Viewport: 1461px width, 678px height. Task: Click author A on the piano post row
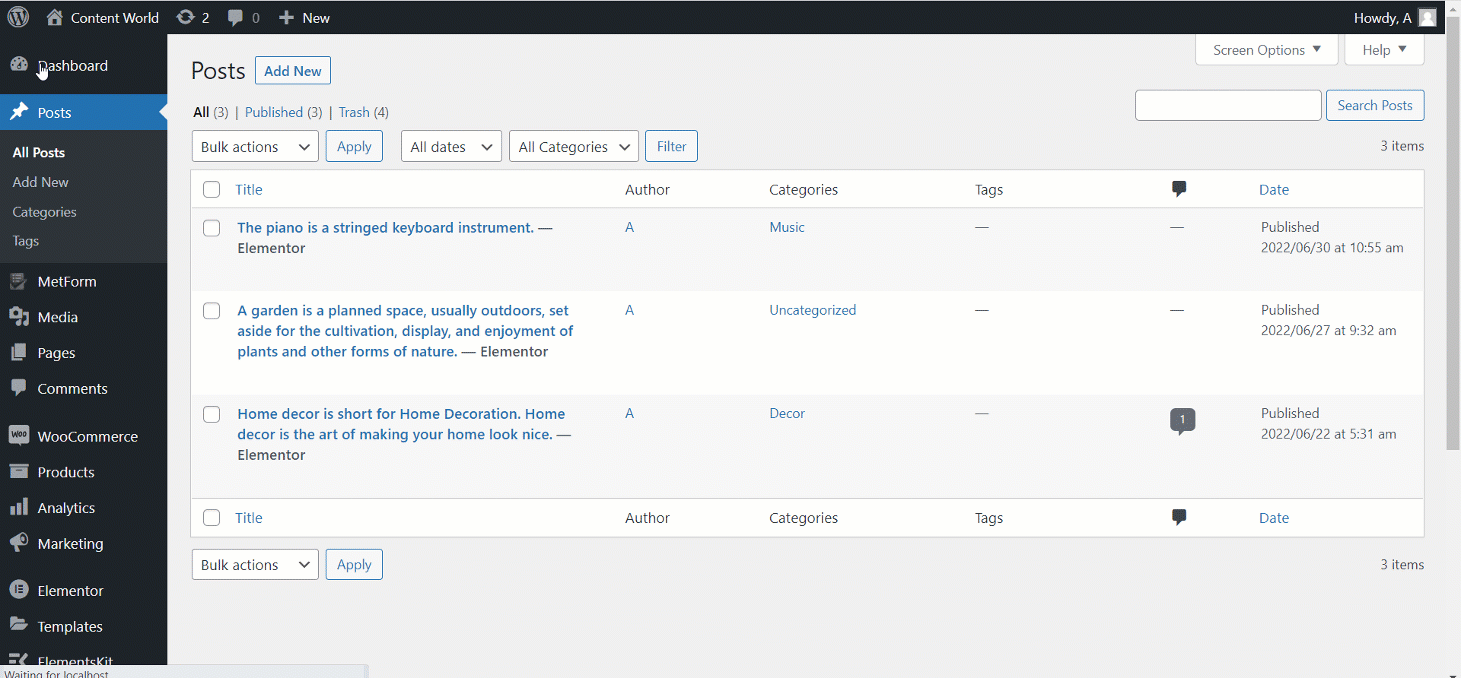(629, 227)
